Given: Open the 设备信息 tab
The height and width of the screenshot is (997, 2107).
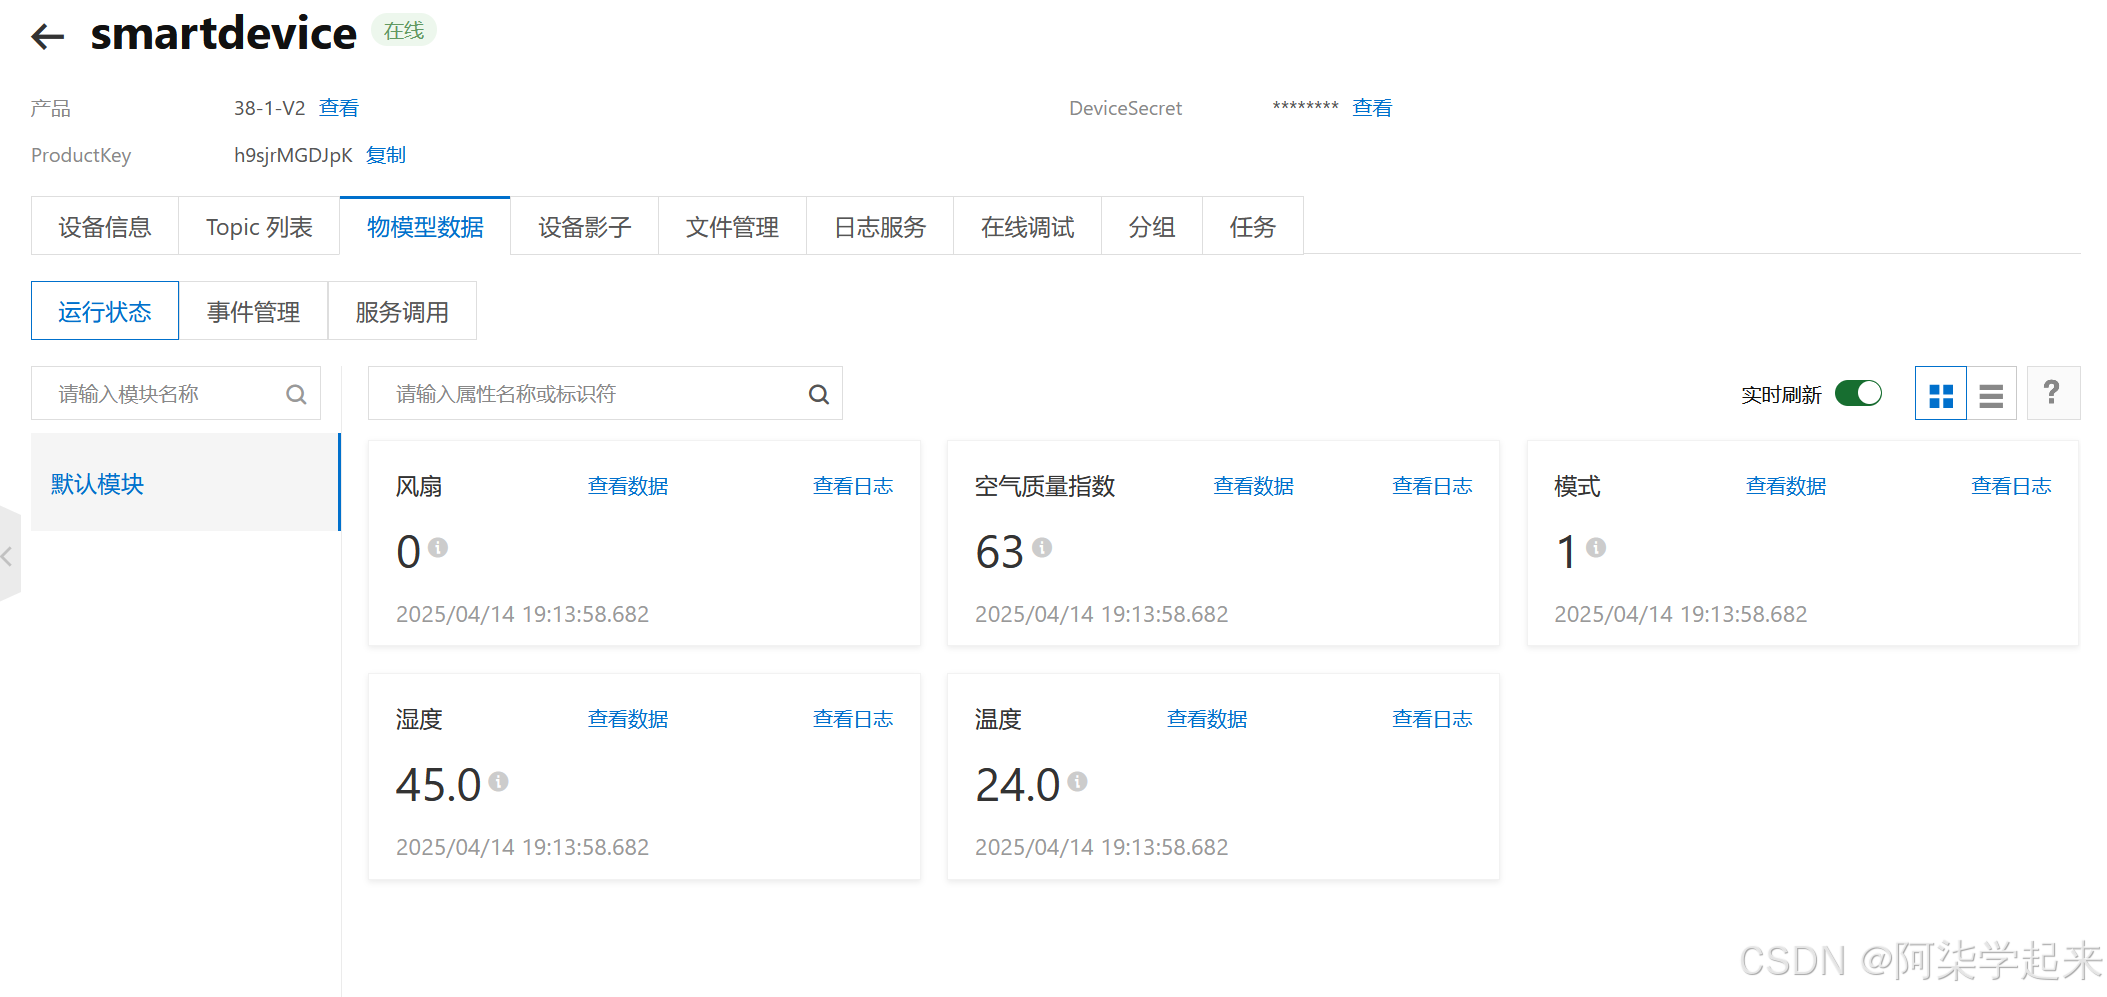Looking at the screenshot, I should coord(105,227).
